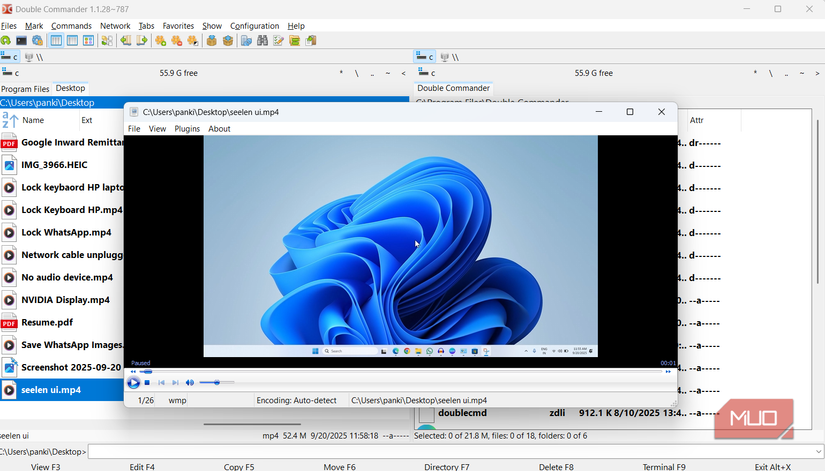This screenshot has height=471, width=825.
Task: Switch to Full columns view icon
Action: click(72, 41)
